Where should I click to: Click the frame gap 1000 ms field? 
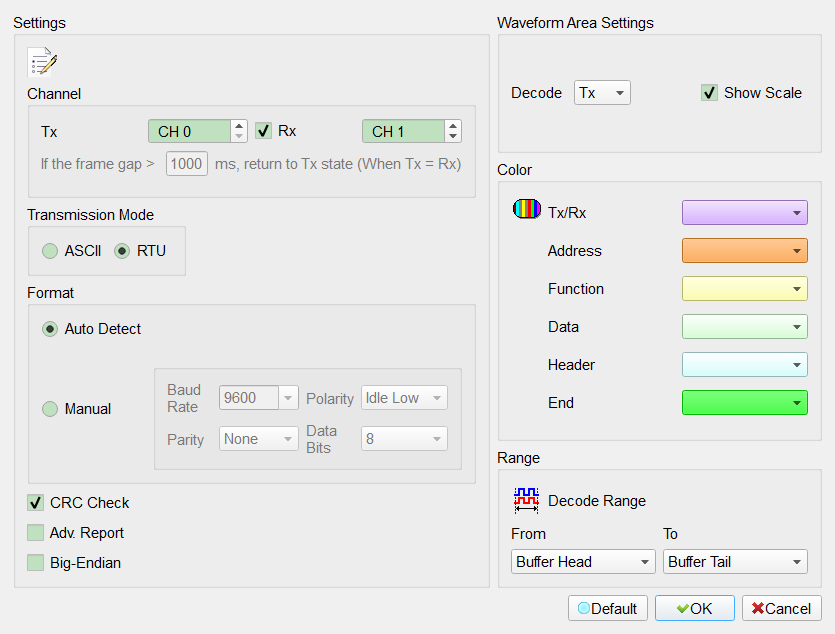(186, 163)
